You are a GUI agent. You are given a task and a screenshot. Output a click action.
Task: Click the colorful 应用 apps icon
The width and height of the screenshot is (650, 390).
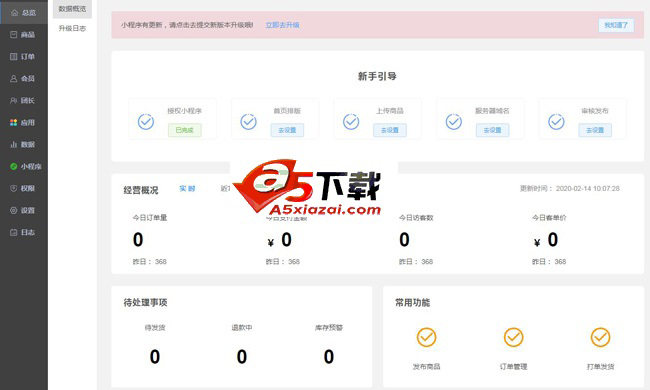(14, 123)
